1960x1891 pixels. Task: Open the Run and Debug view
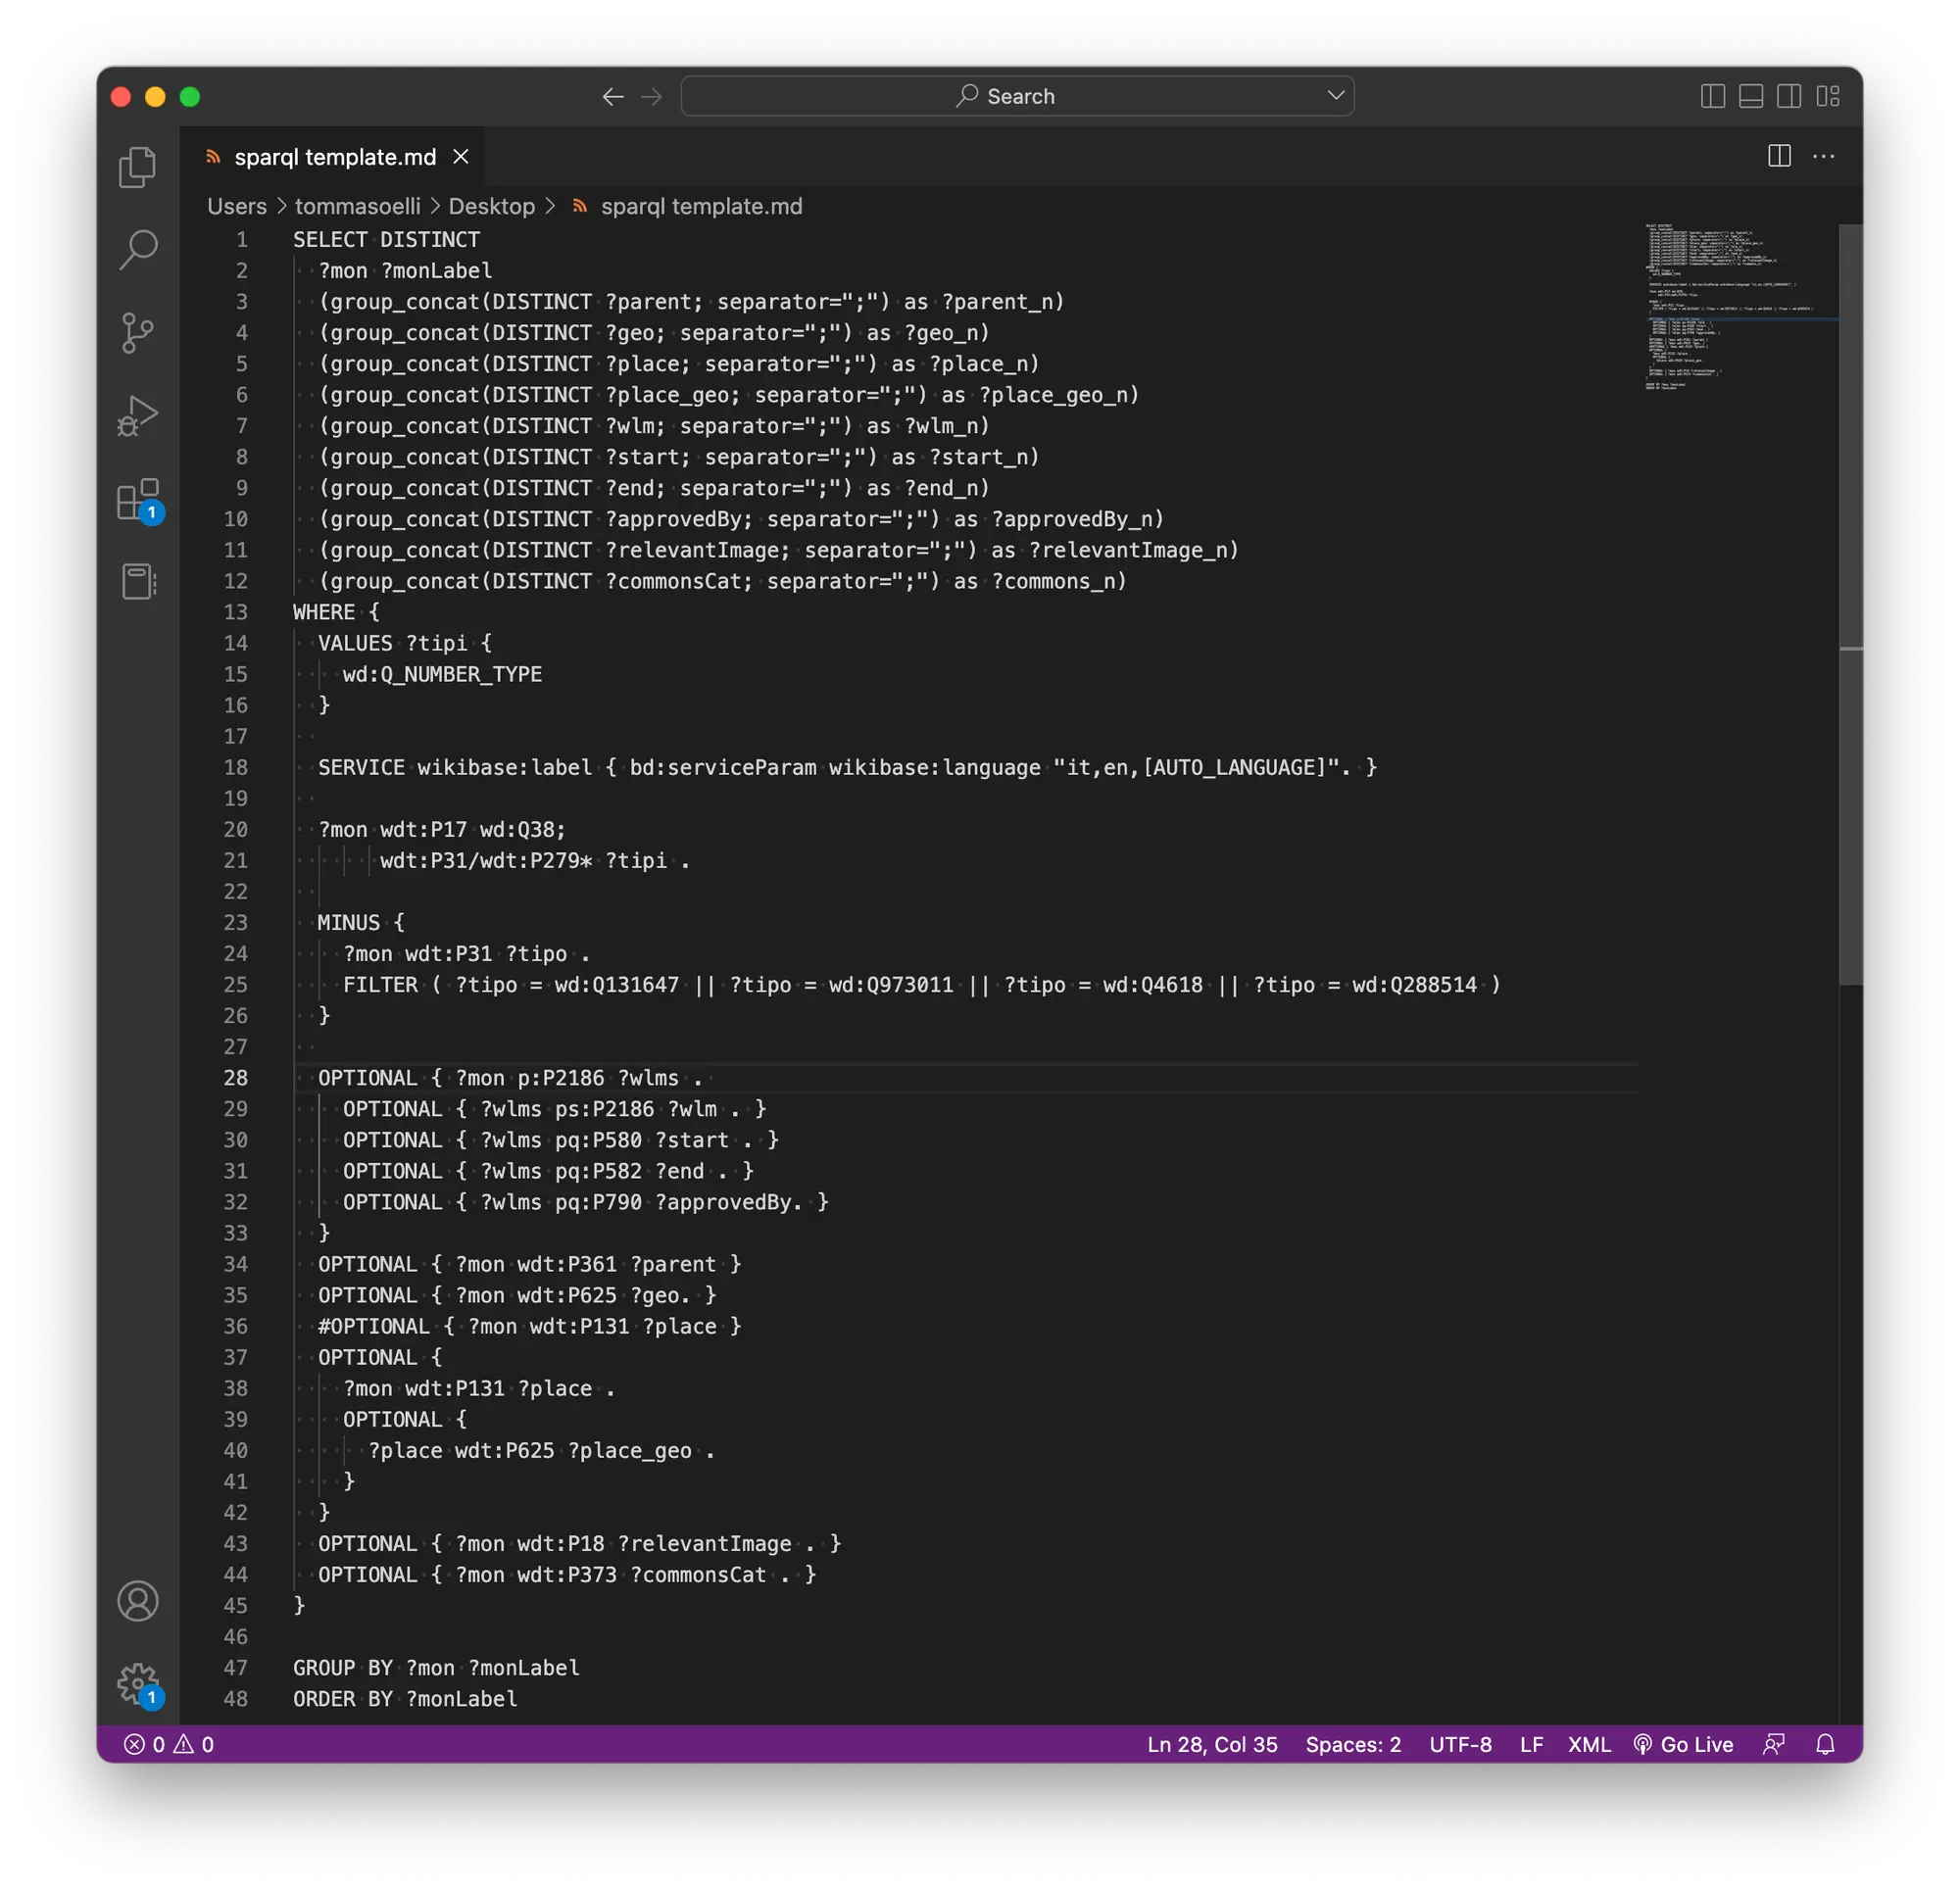pyautogui.click(x=138, y=416)
